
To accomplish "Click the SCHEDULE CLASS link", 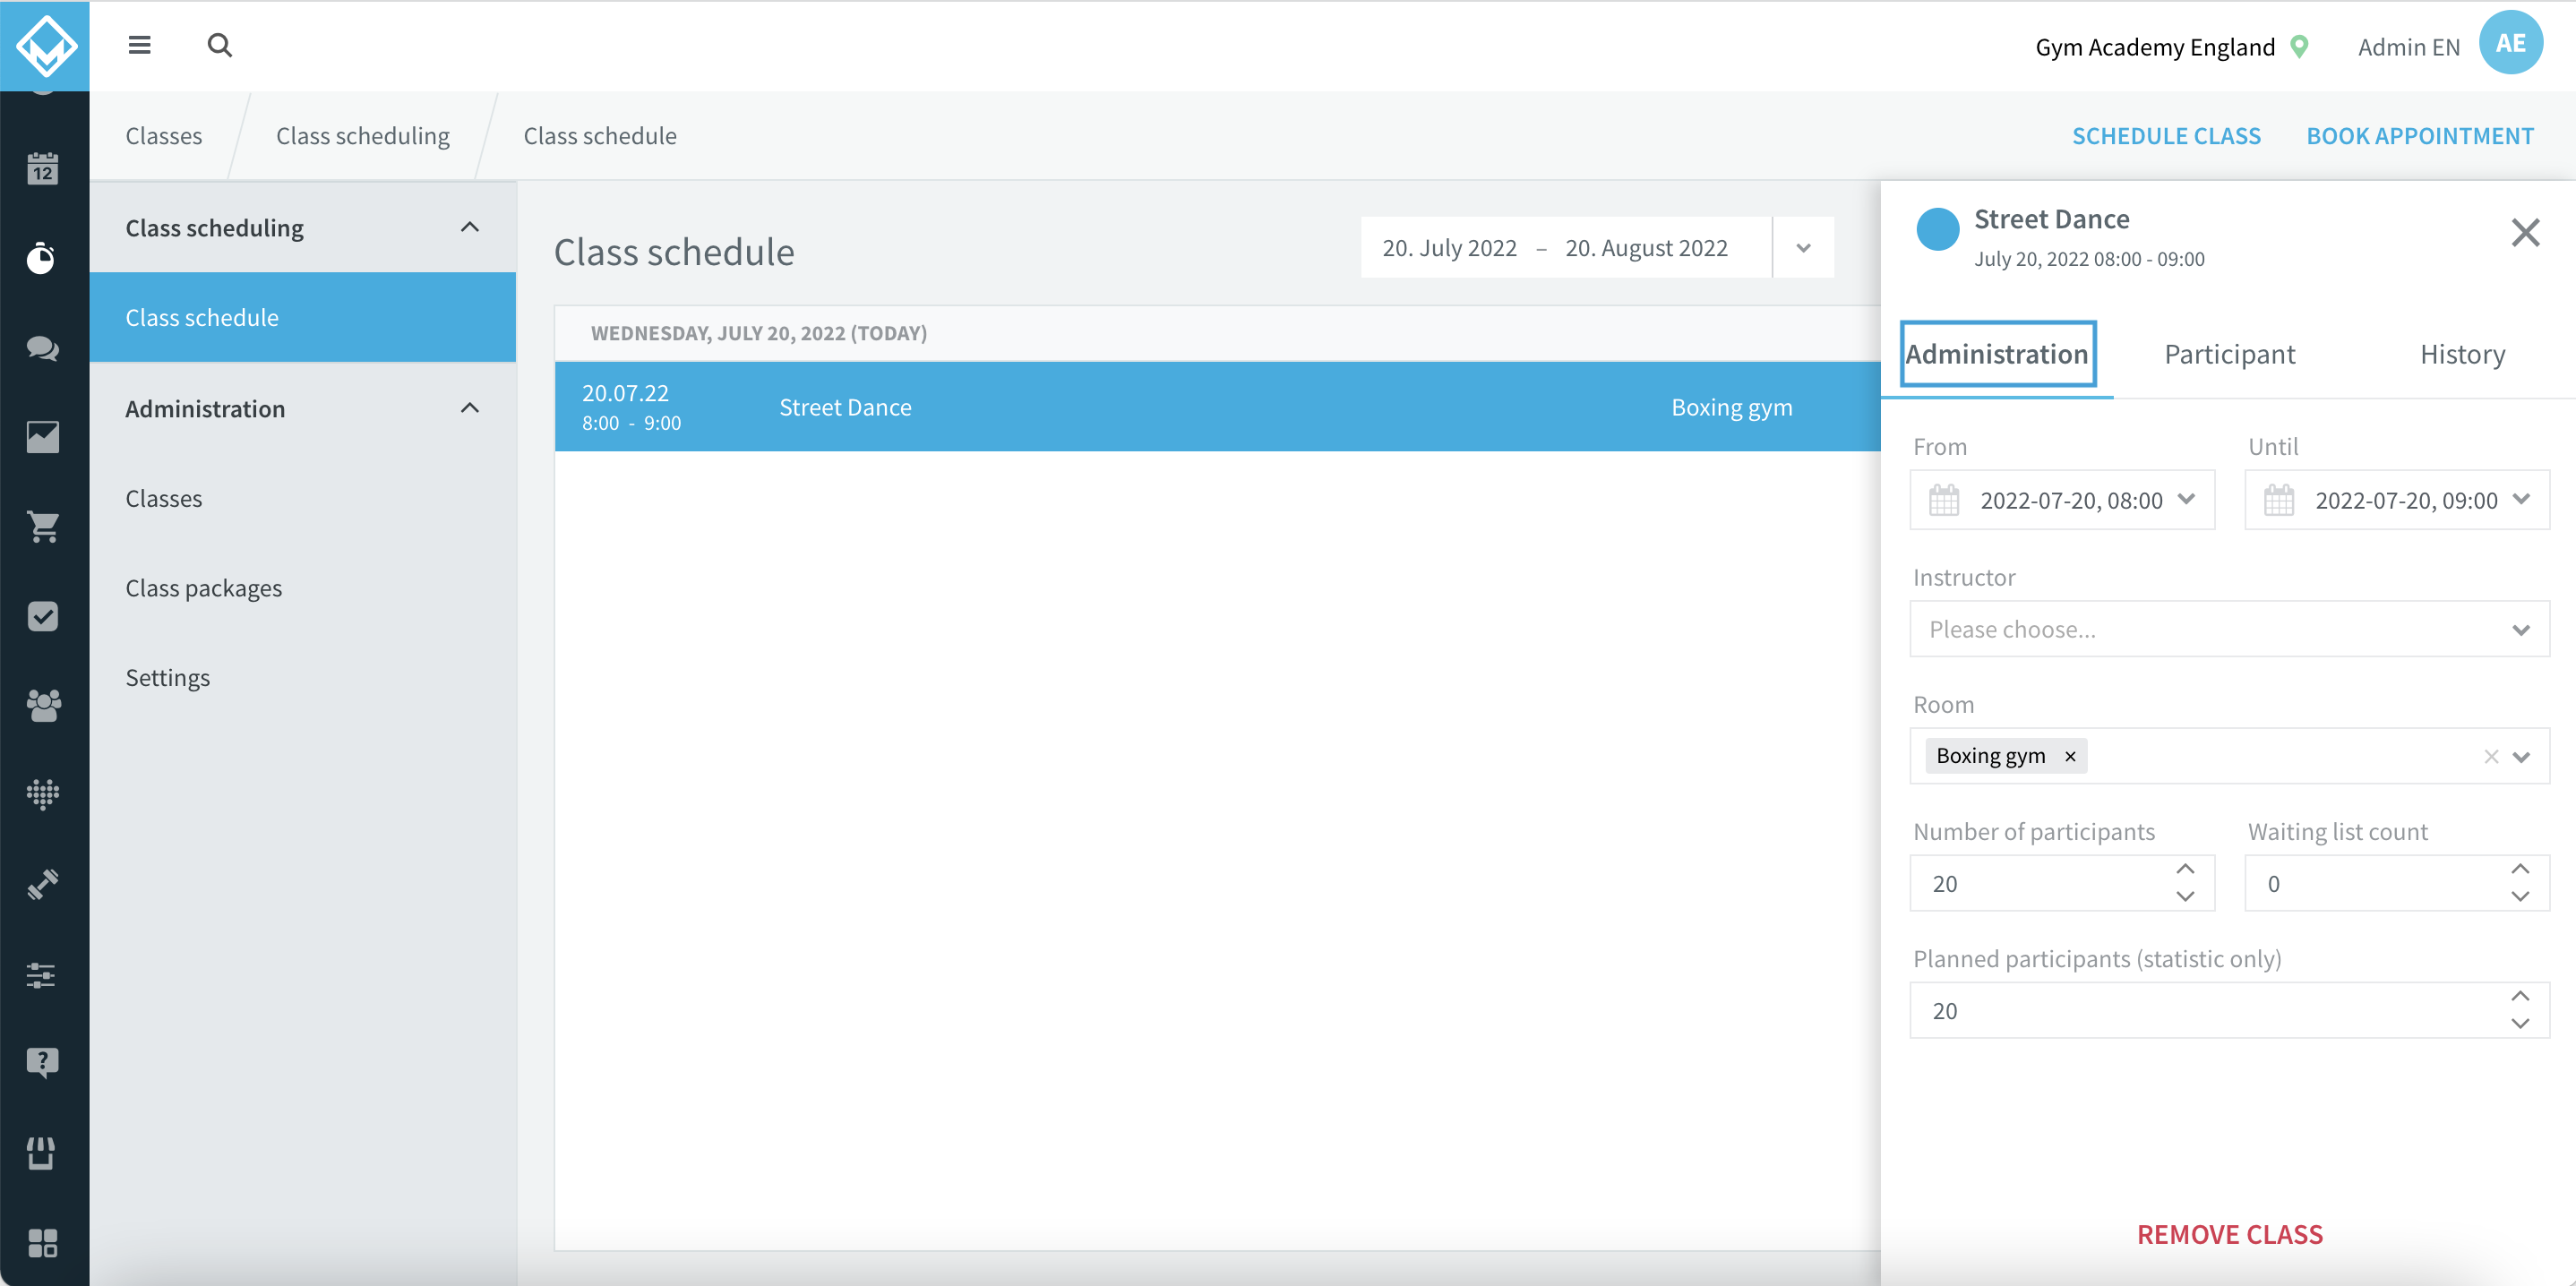I will (x=2166, y=136).
